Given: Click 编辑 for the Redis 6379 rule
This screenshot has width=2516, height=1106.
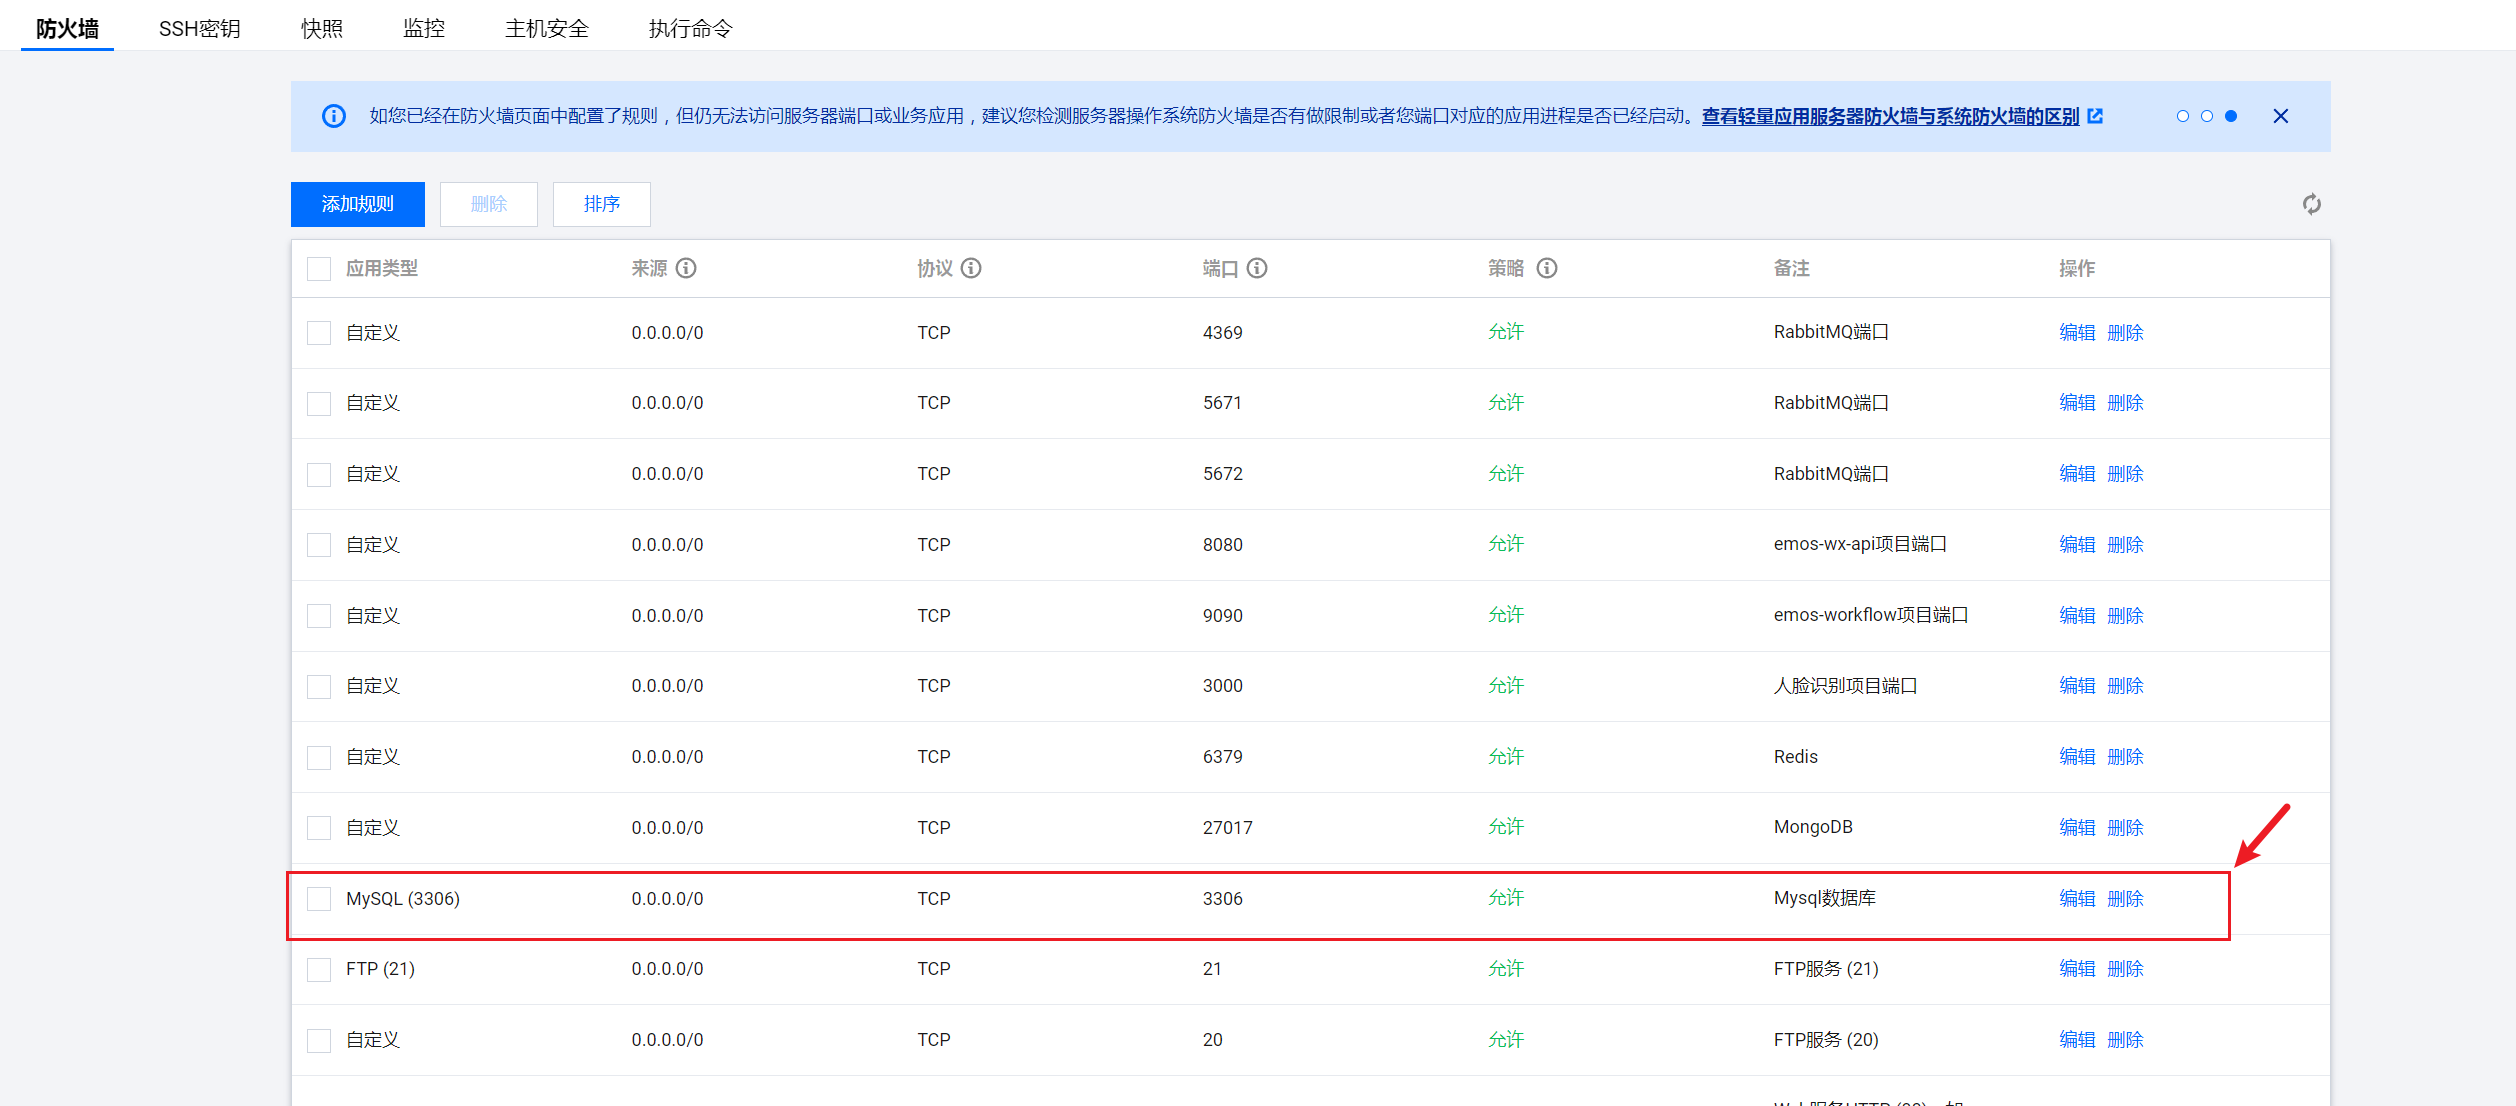Looking at the screenshot, I should tap(2076, 756).
